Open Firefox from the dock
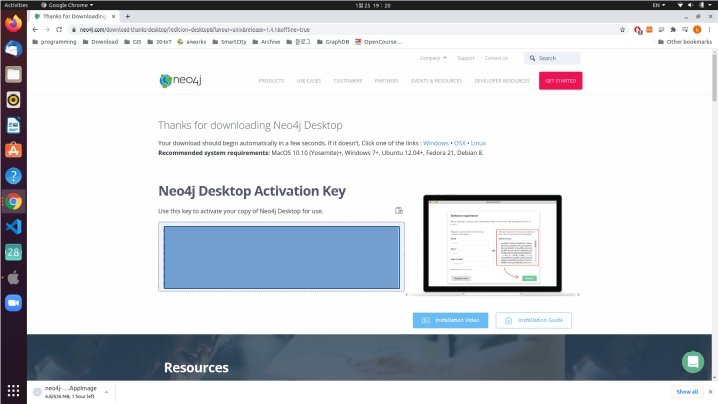Screen dimensions: 718x404 coord(13,23)
